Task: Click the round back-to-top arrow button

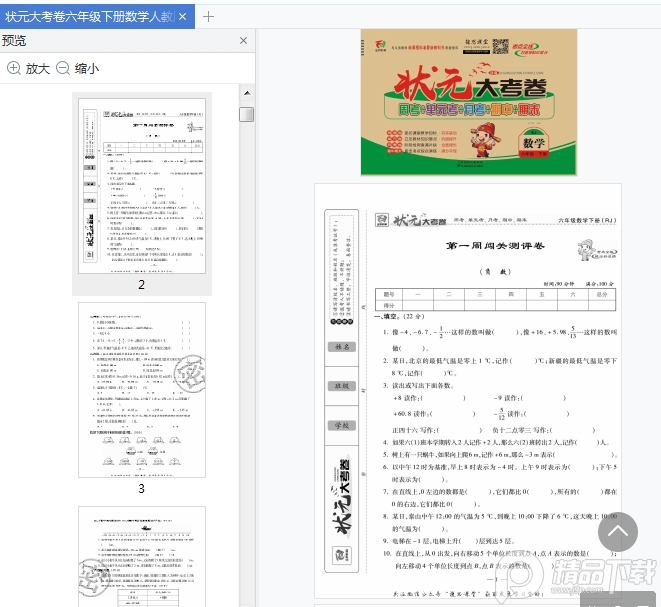Action: pos(618,532)
